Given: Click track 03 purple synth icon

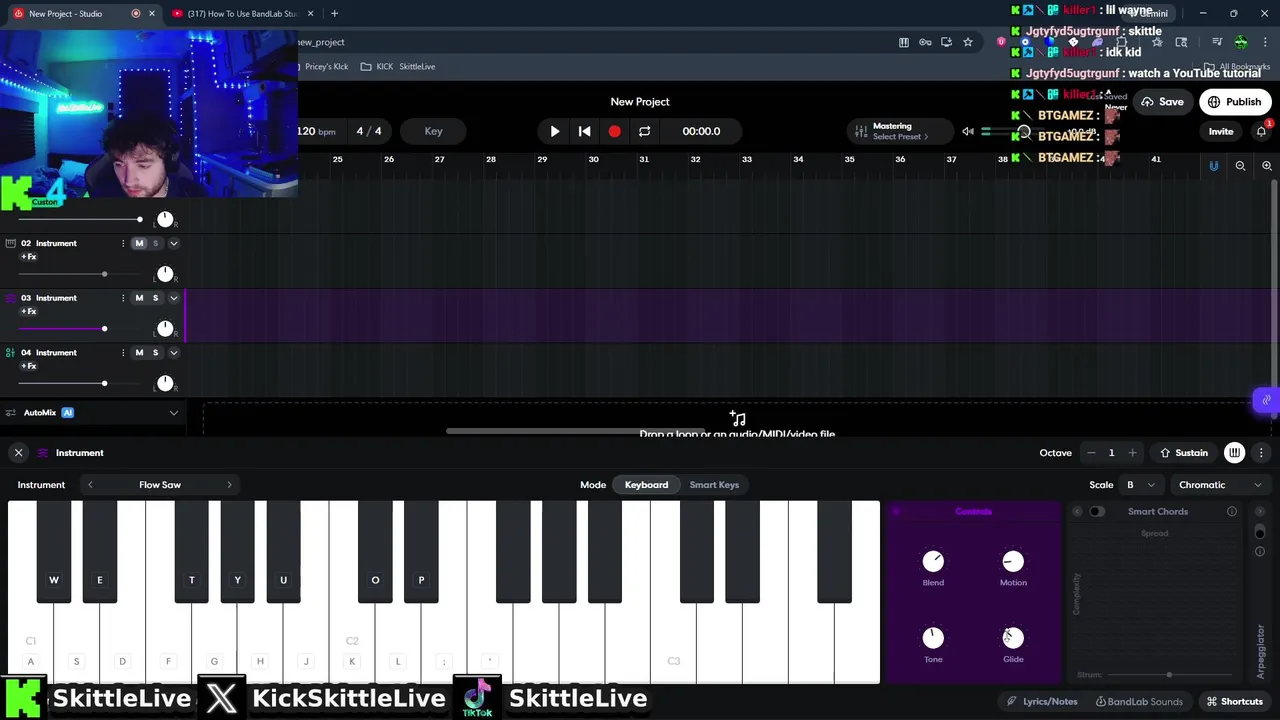Looking at the screenshot, I should pos(10,298).
